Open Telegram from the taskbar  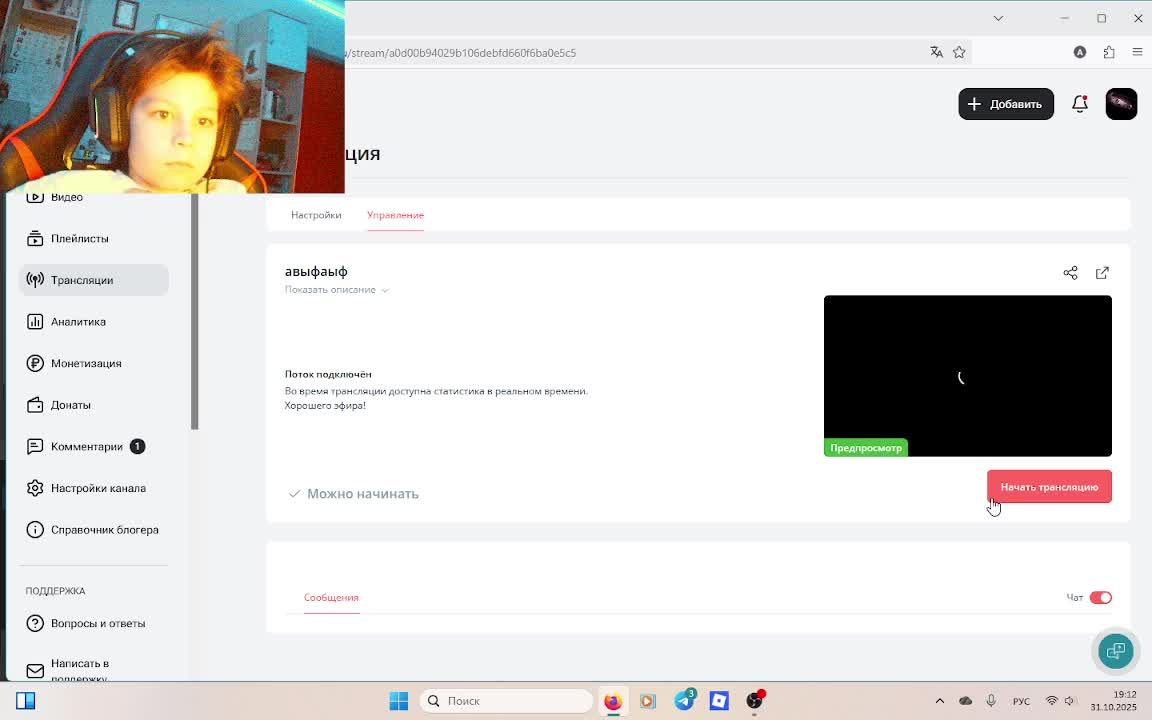(684, 701)
